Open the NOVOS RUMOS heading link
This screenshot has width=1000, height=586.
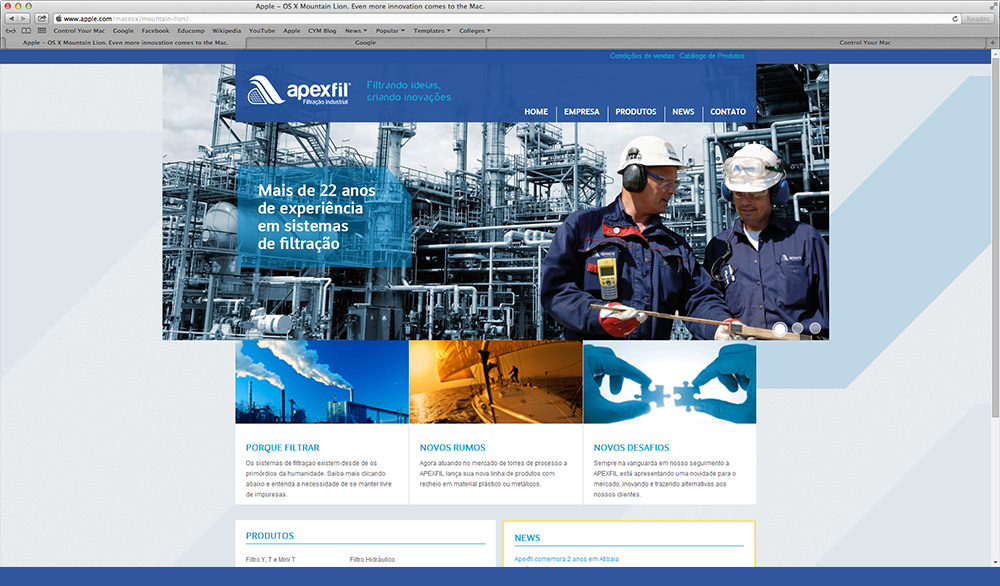[x=452, y=448]
